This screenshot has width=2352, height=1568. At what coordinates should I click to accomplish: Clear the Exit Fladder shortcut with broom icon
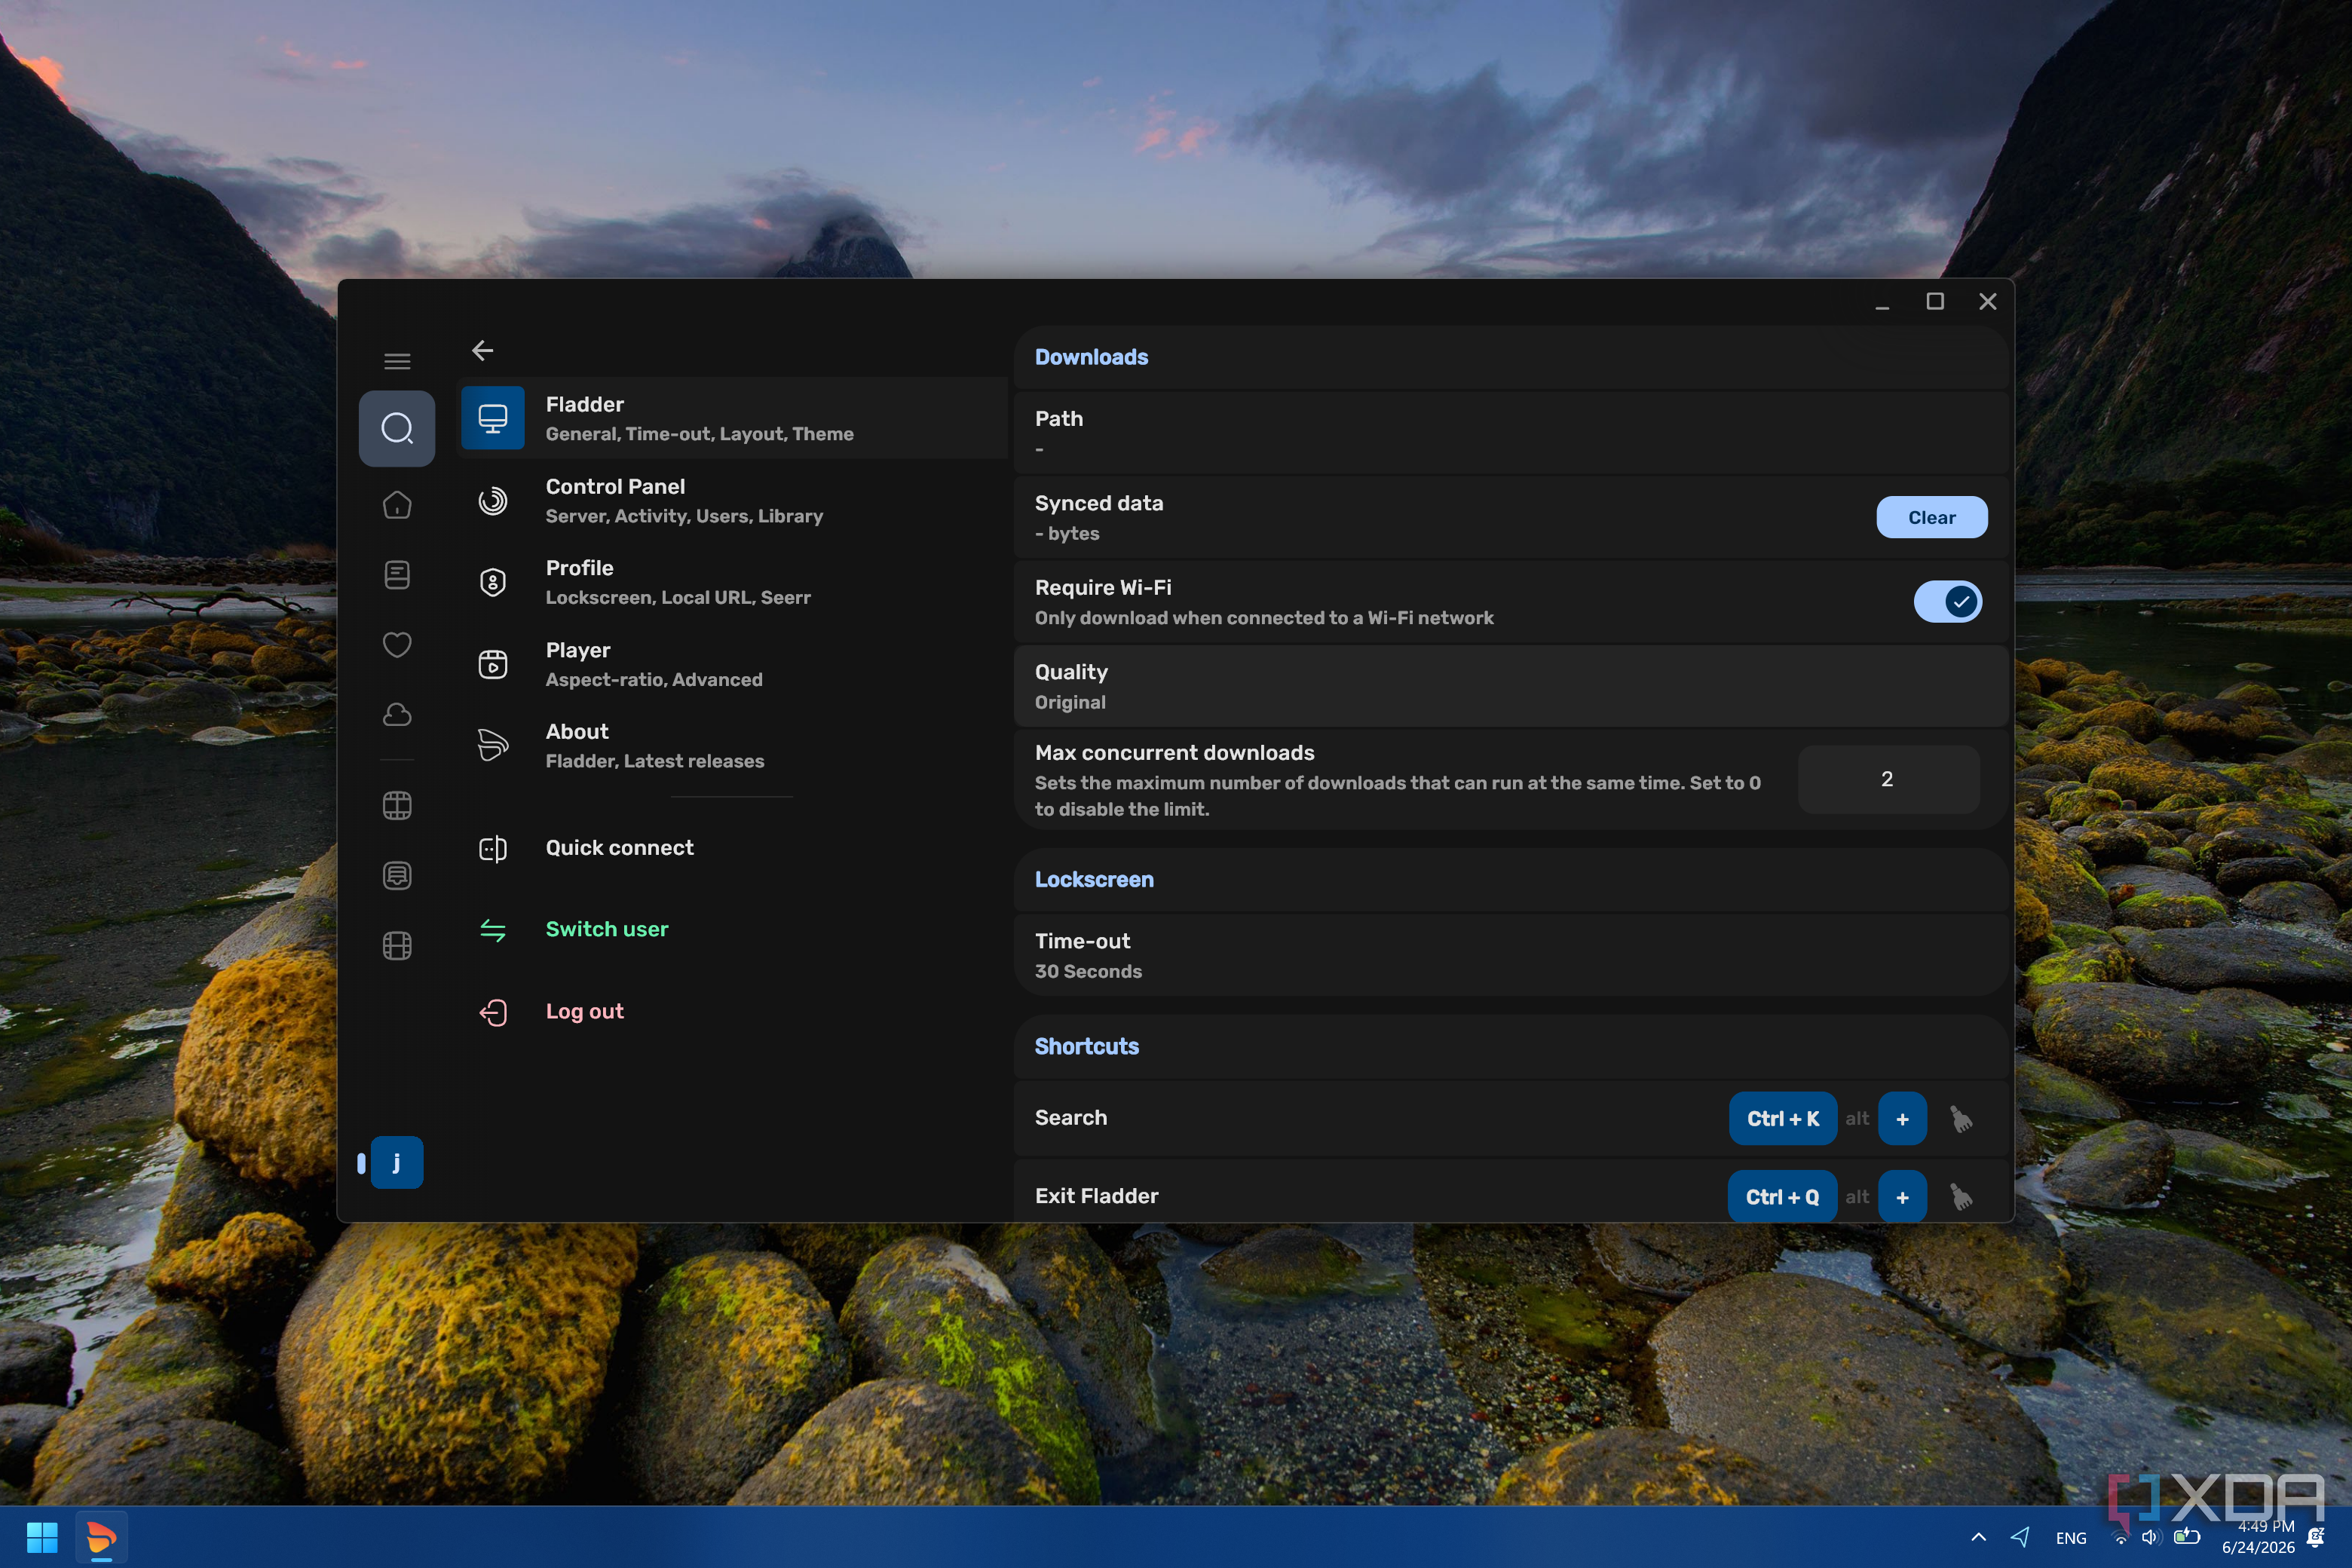click(x=1961, y=1196)
